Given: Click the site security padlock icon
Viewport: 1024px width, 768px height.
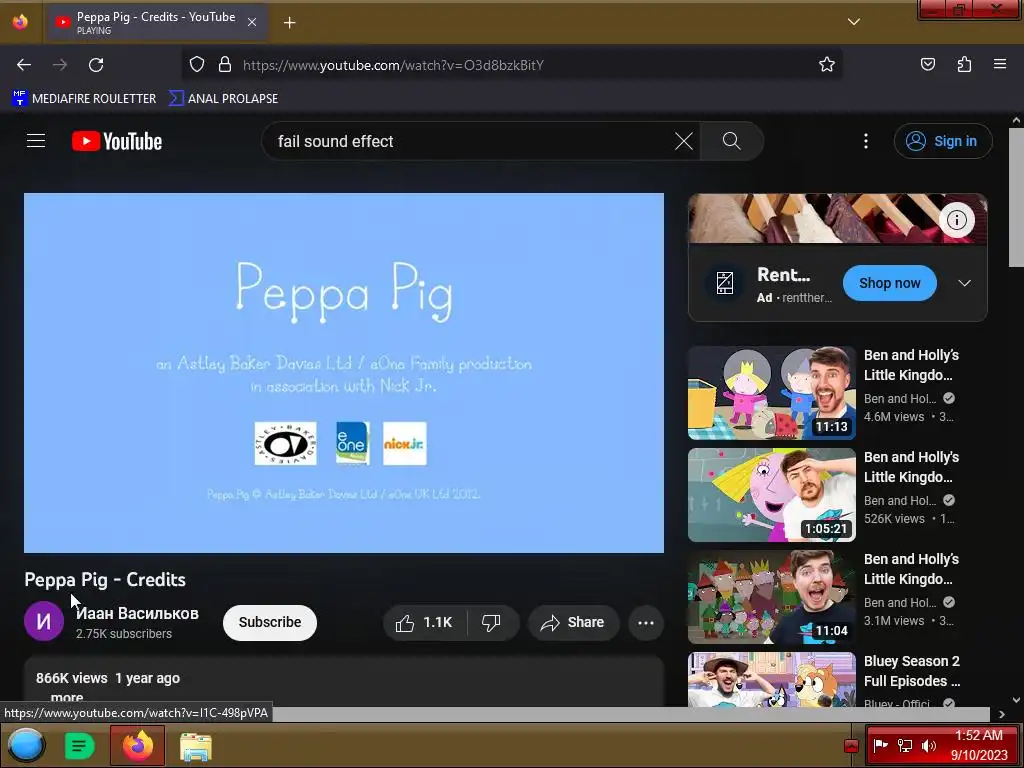Looking at the screenshot, I should coord(225,65).
